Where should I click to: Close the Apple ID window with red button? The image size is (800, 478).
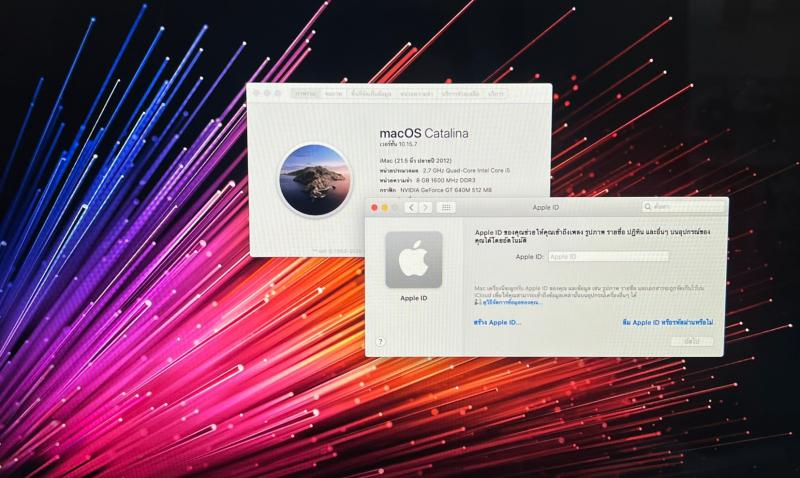[x=374, y=207]
